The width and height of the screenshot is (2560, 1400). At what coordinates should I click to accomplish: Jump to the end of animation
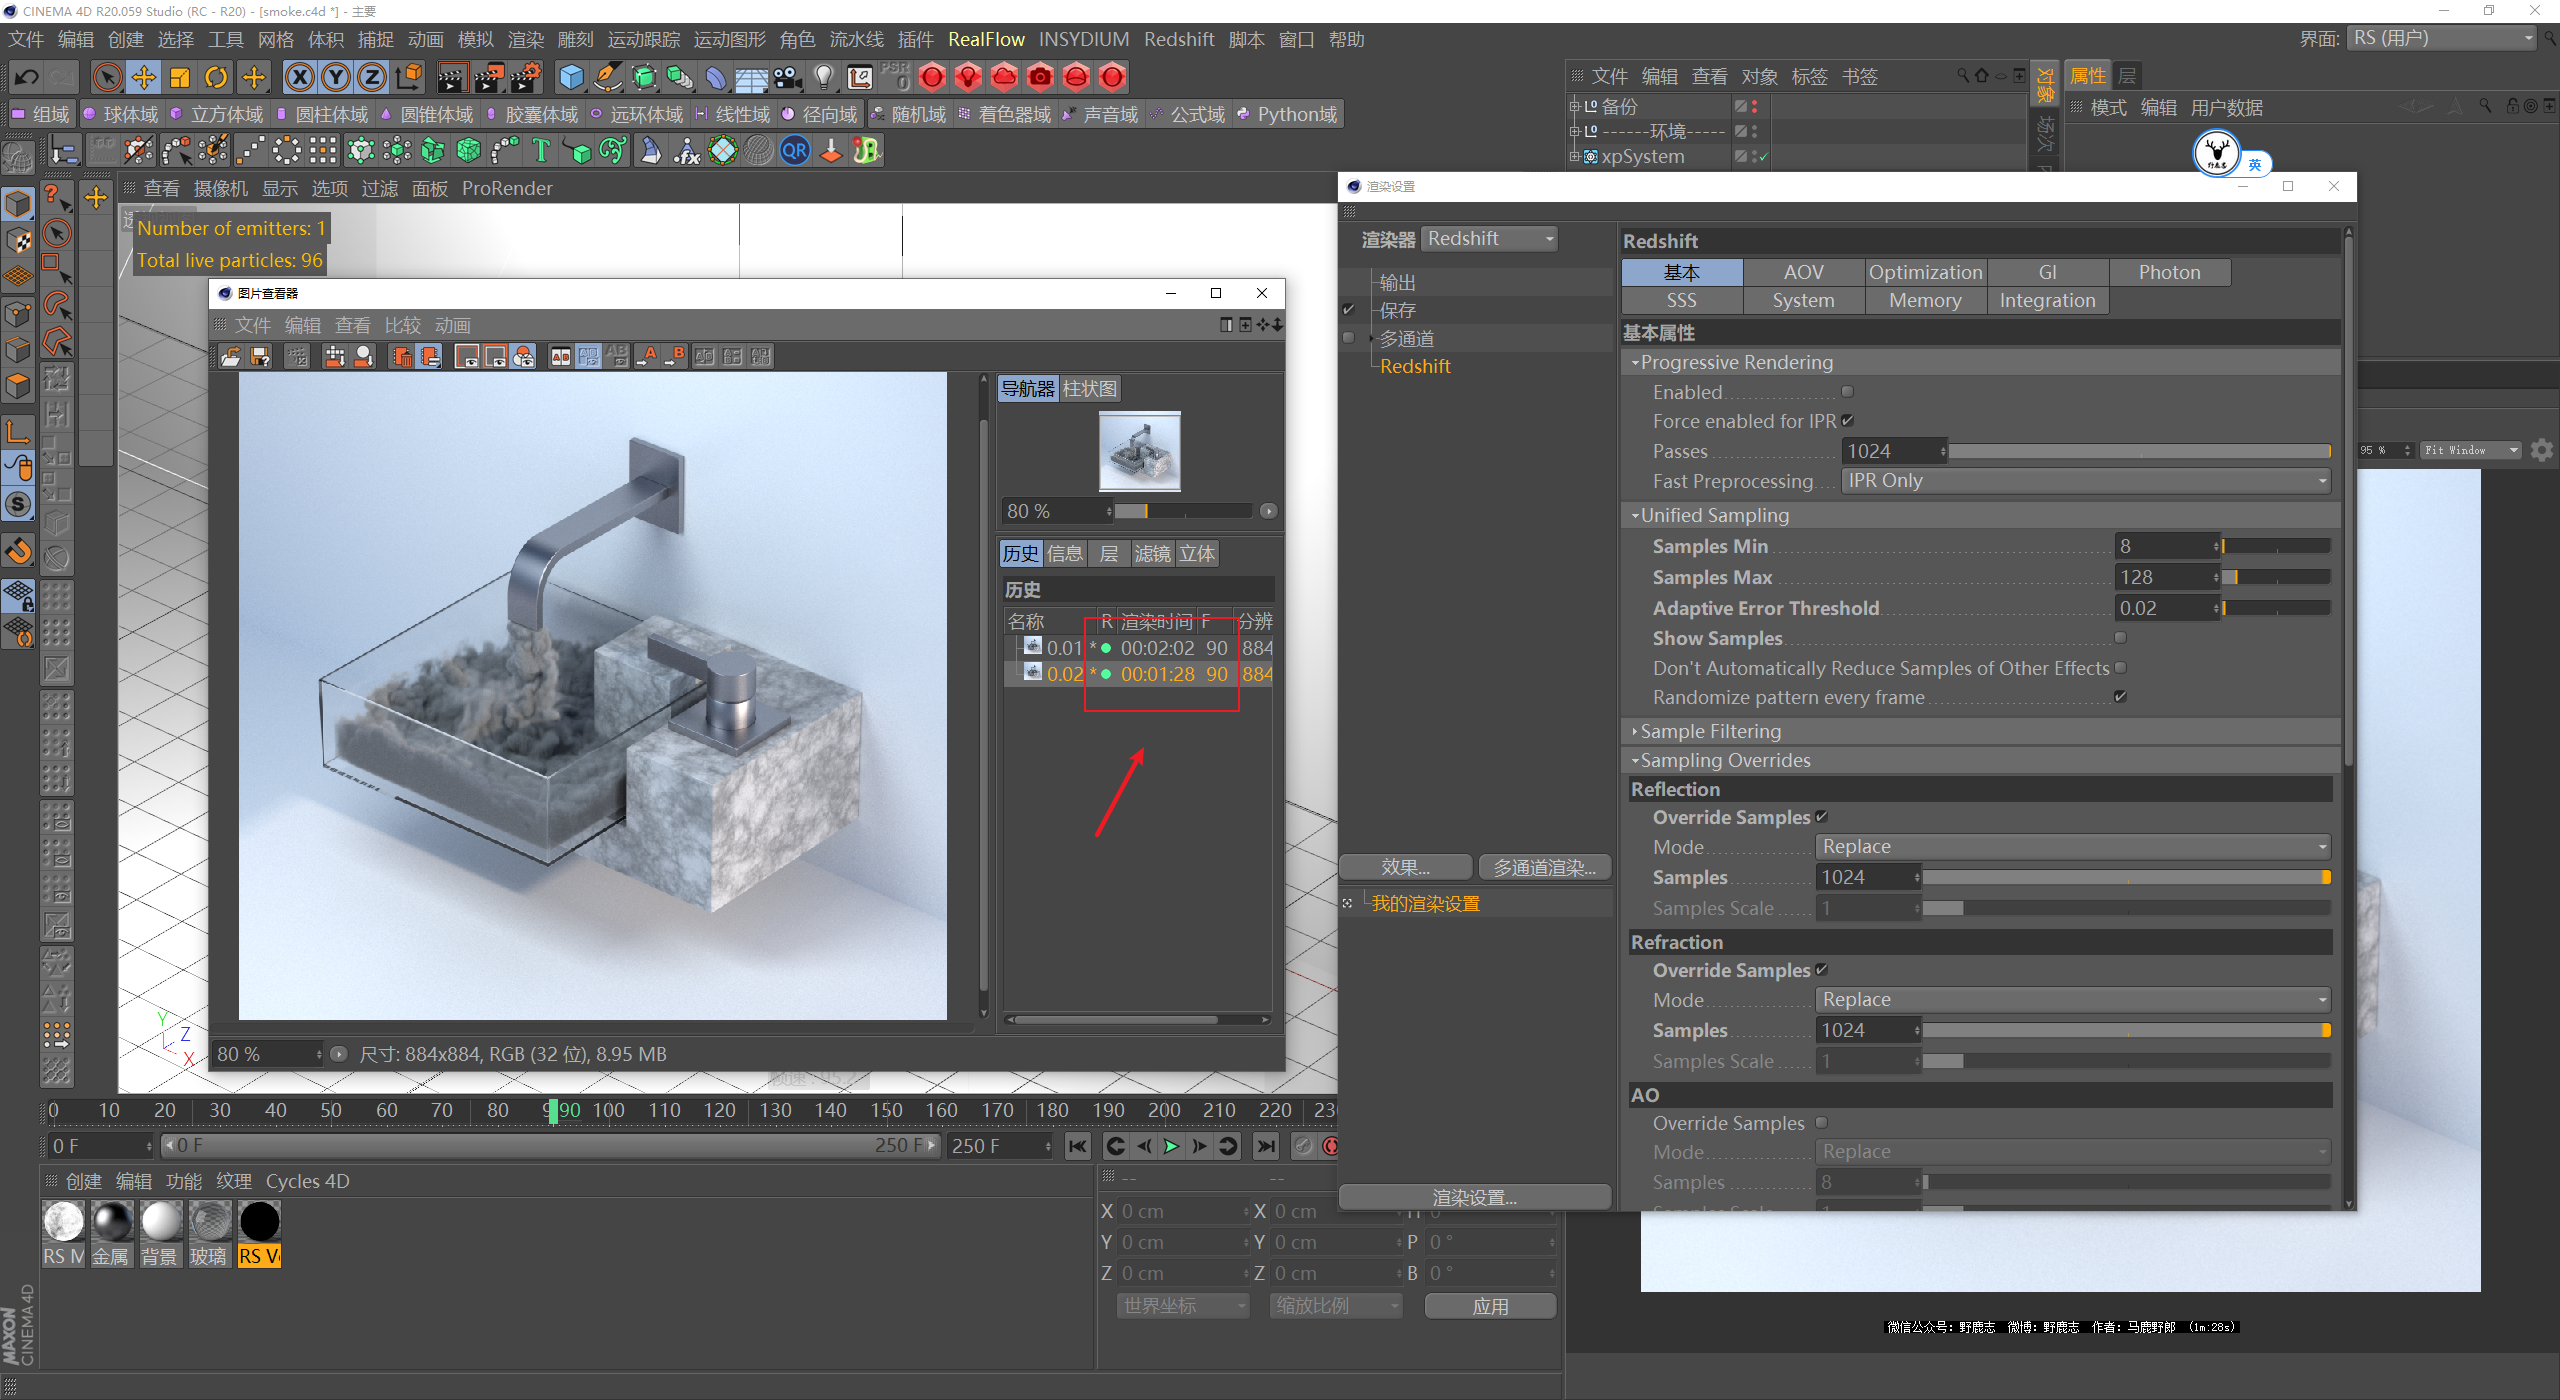[x=1266, y=1146]
